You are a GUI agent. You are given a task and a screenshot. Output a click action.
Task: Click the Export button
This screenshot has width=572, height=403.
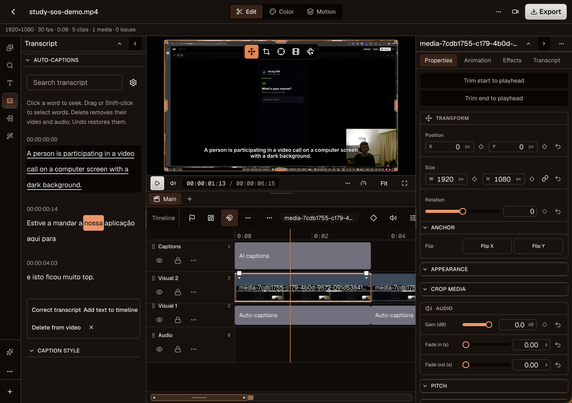pos(546,12)
